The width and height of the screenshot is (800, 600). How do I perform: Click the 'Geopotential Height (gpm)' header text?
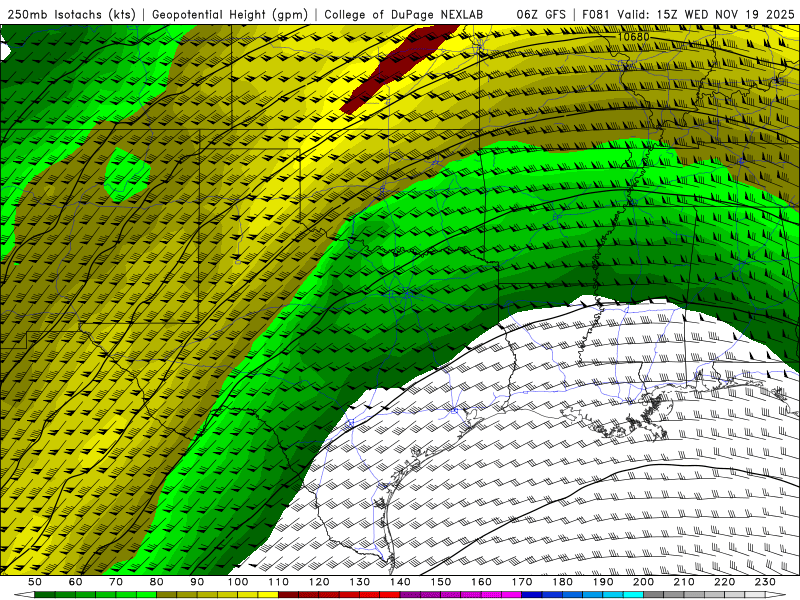tap(230, 15)
